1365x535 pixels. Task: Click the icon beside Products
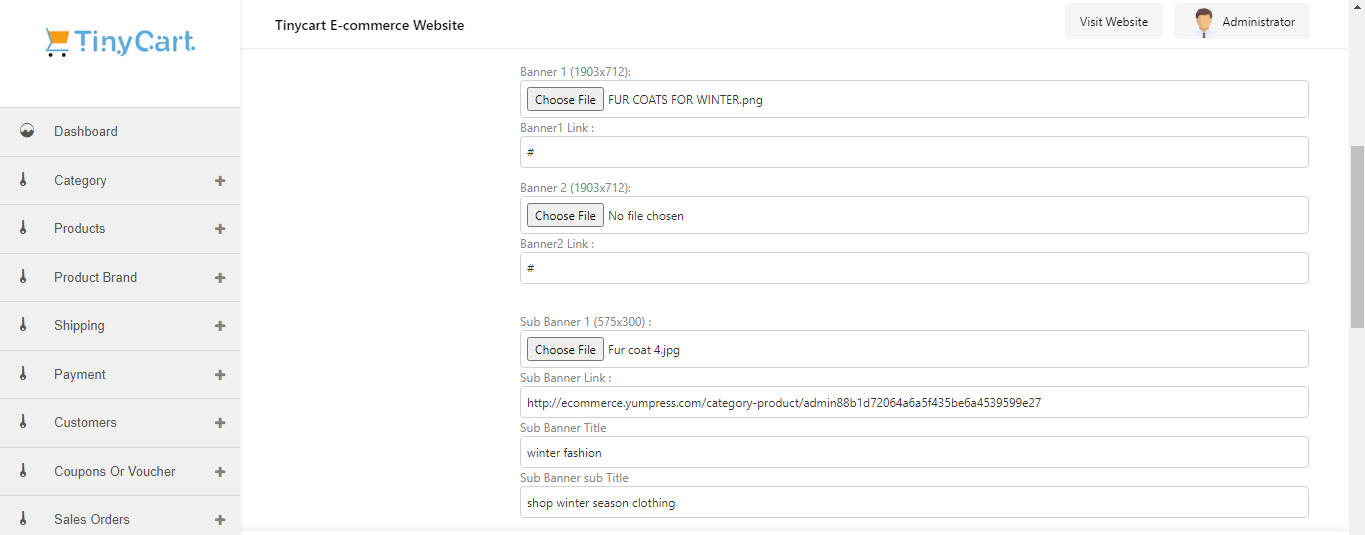click(23, 228)
